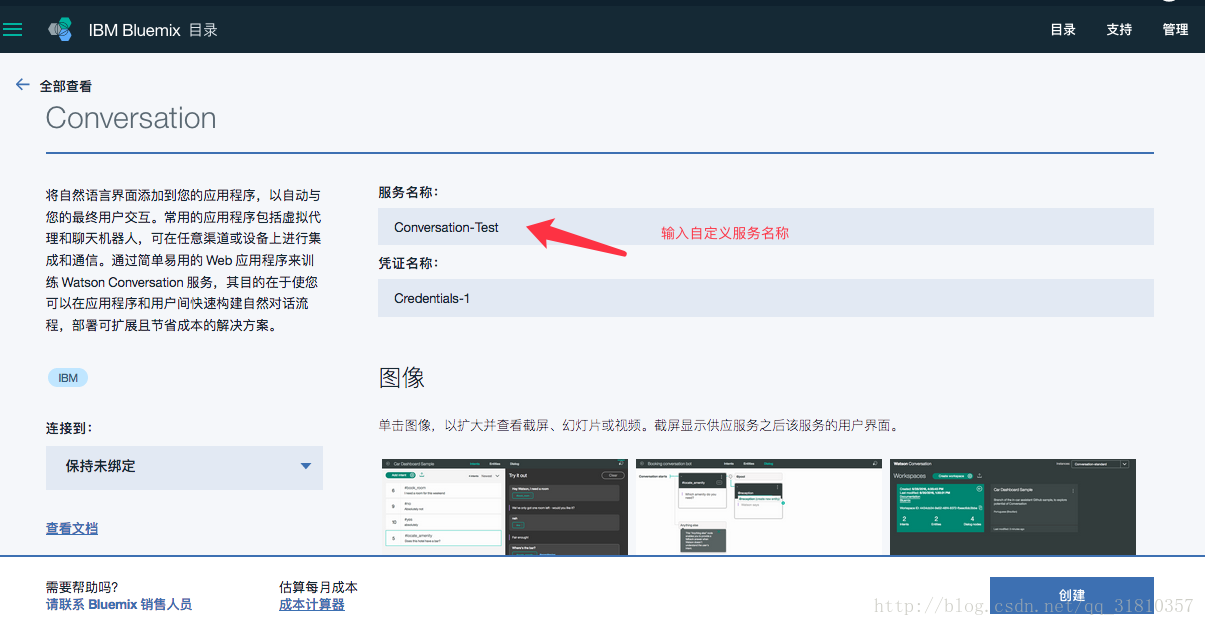Expand the 保持未绑定 connection dropdown
Viewport: 1205px width, 626px height.
(184, 467)
